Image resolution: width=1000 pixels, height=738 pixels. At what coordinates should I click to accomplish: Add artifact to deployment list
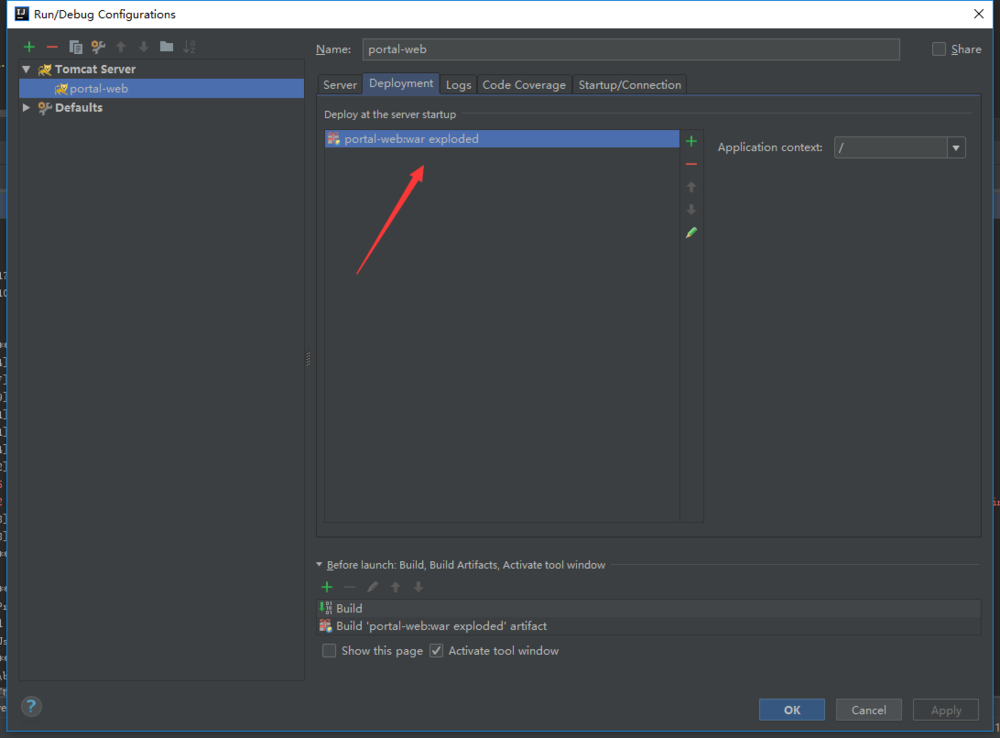[x=691, y=141]
